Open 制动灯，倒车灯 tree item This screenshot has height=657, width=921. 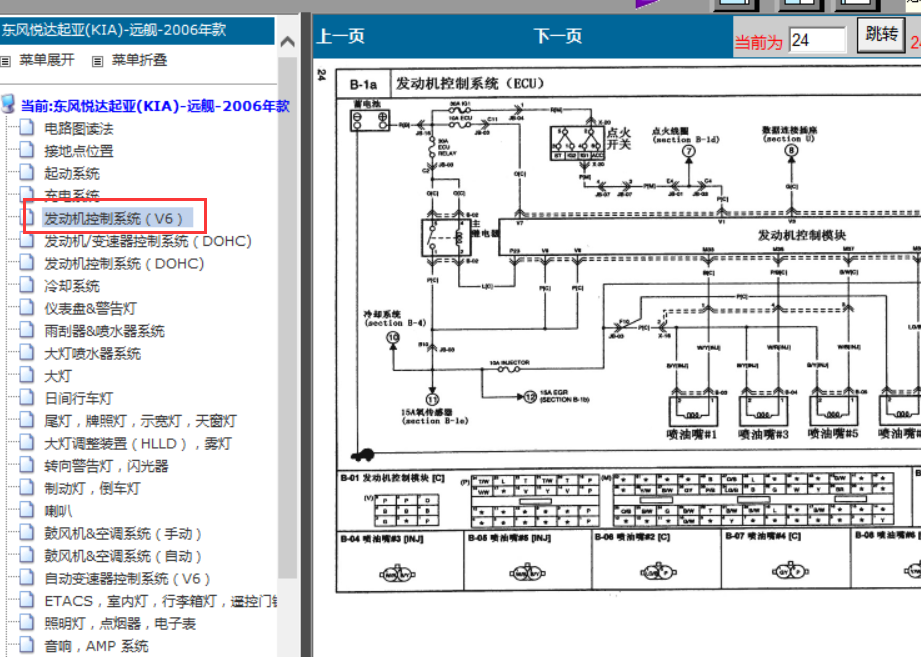click(x=92, y=488)
